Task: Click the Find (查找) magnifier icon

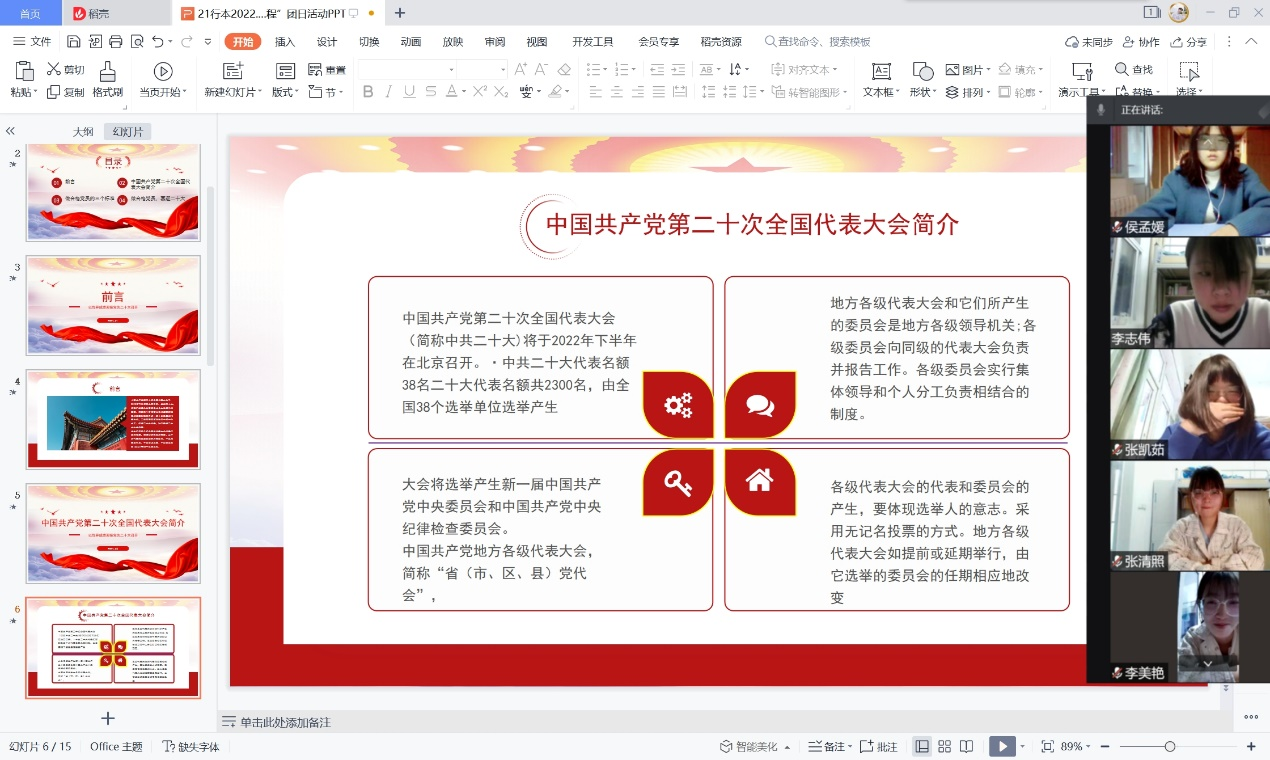Action: 1122,69
